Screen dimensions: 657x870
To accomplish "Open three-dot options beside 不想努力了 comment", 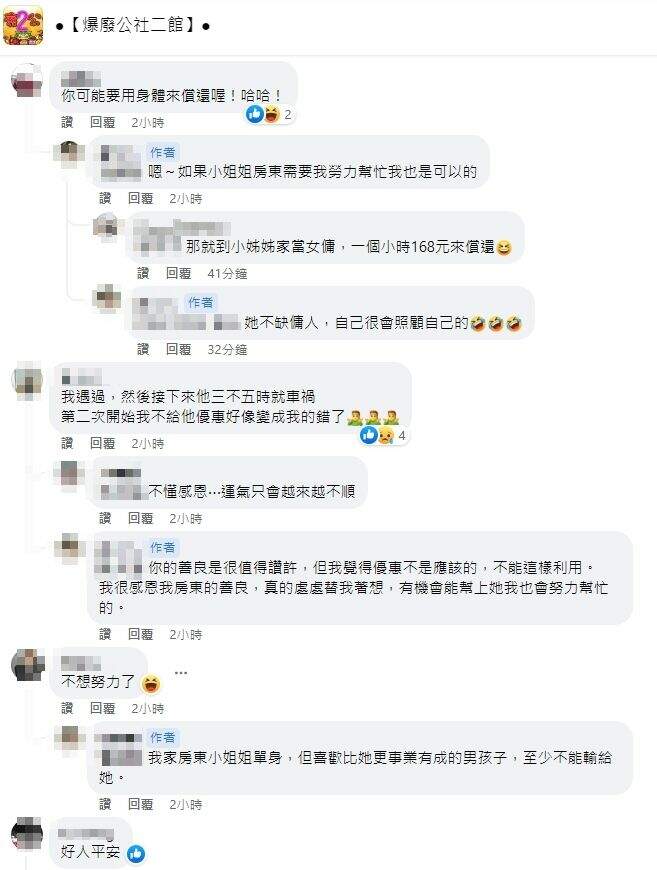I will [x=181, y=673].
